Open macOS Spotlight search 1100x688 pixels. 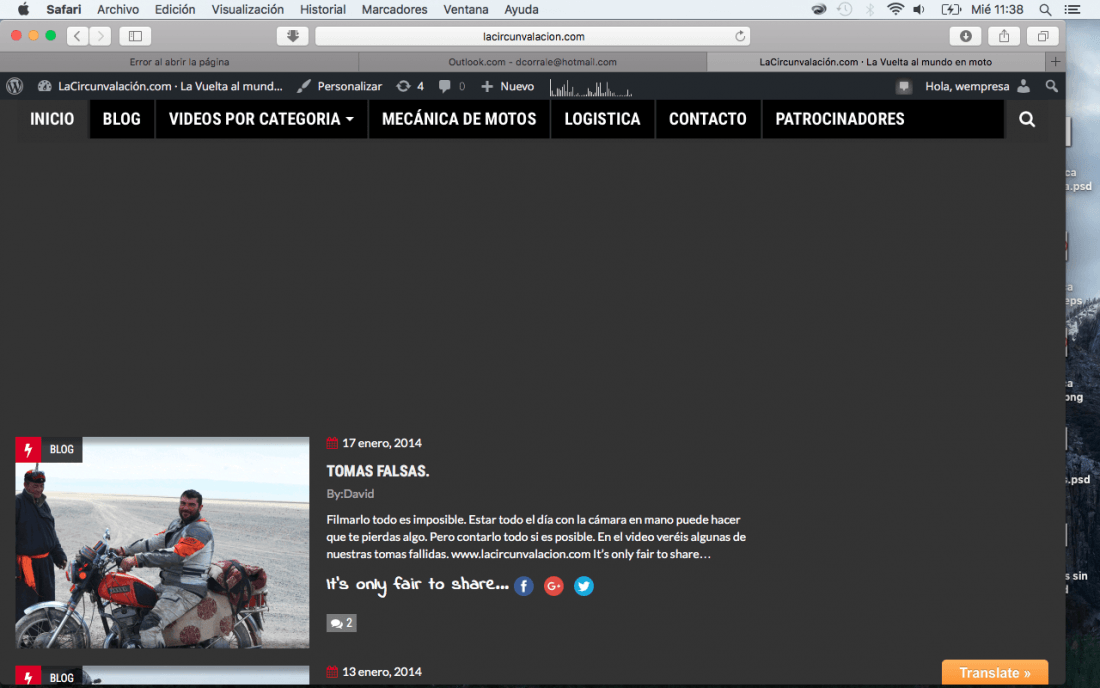[x=1045, y=10]
